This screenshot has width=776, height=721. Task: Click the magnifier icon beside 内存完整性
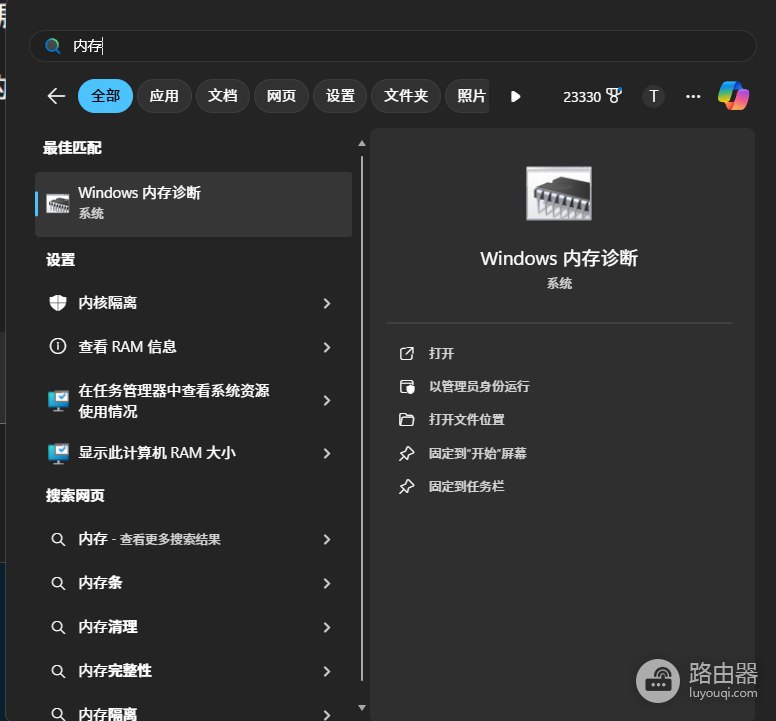[x=58, y=672]
